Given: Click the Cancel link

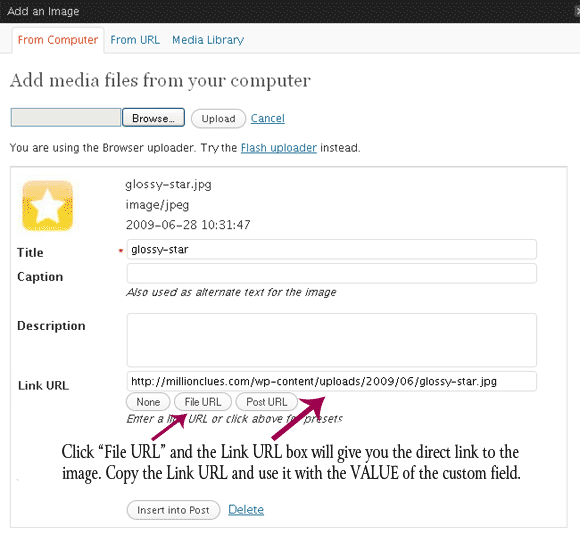Looking at the screenshot, I should pyautogui.click(x=267, y=118).
